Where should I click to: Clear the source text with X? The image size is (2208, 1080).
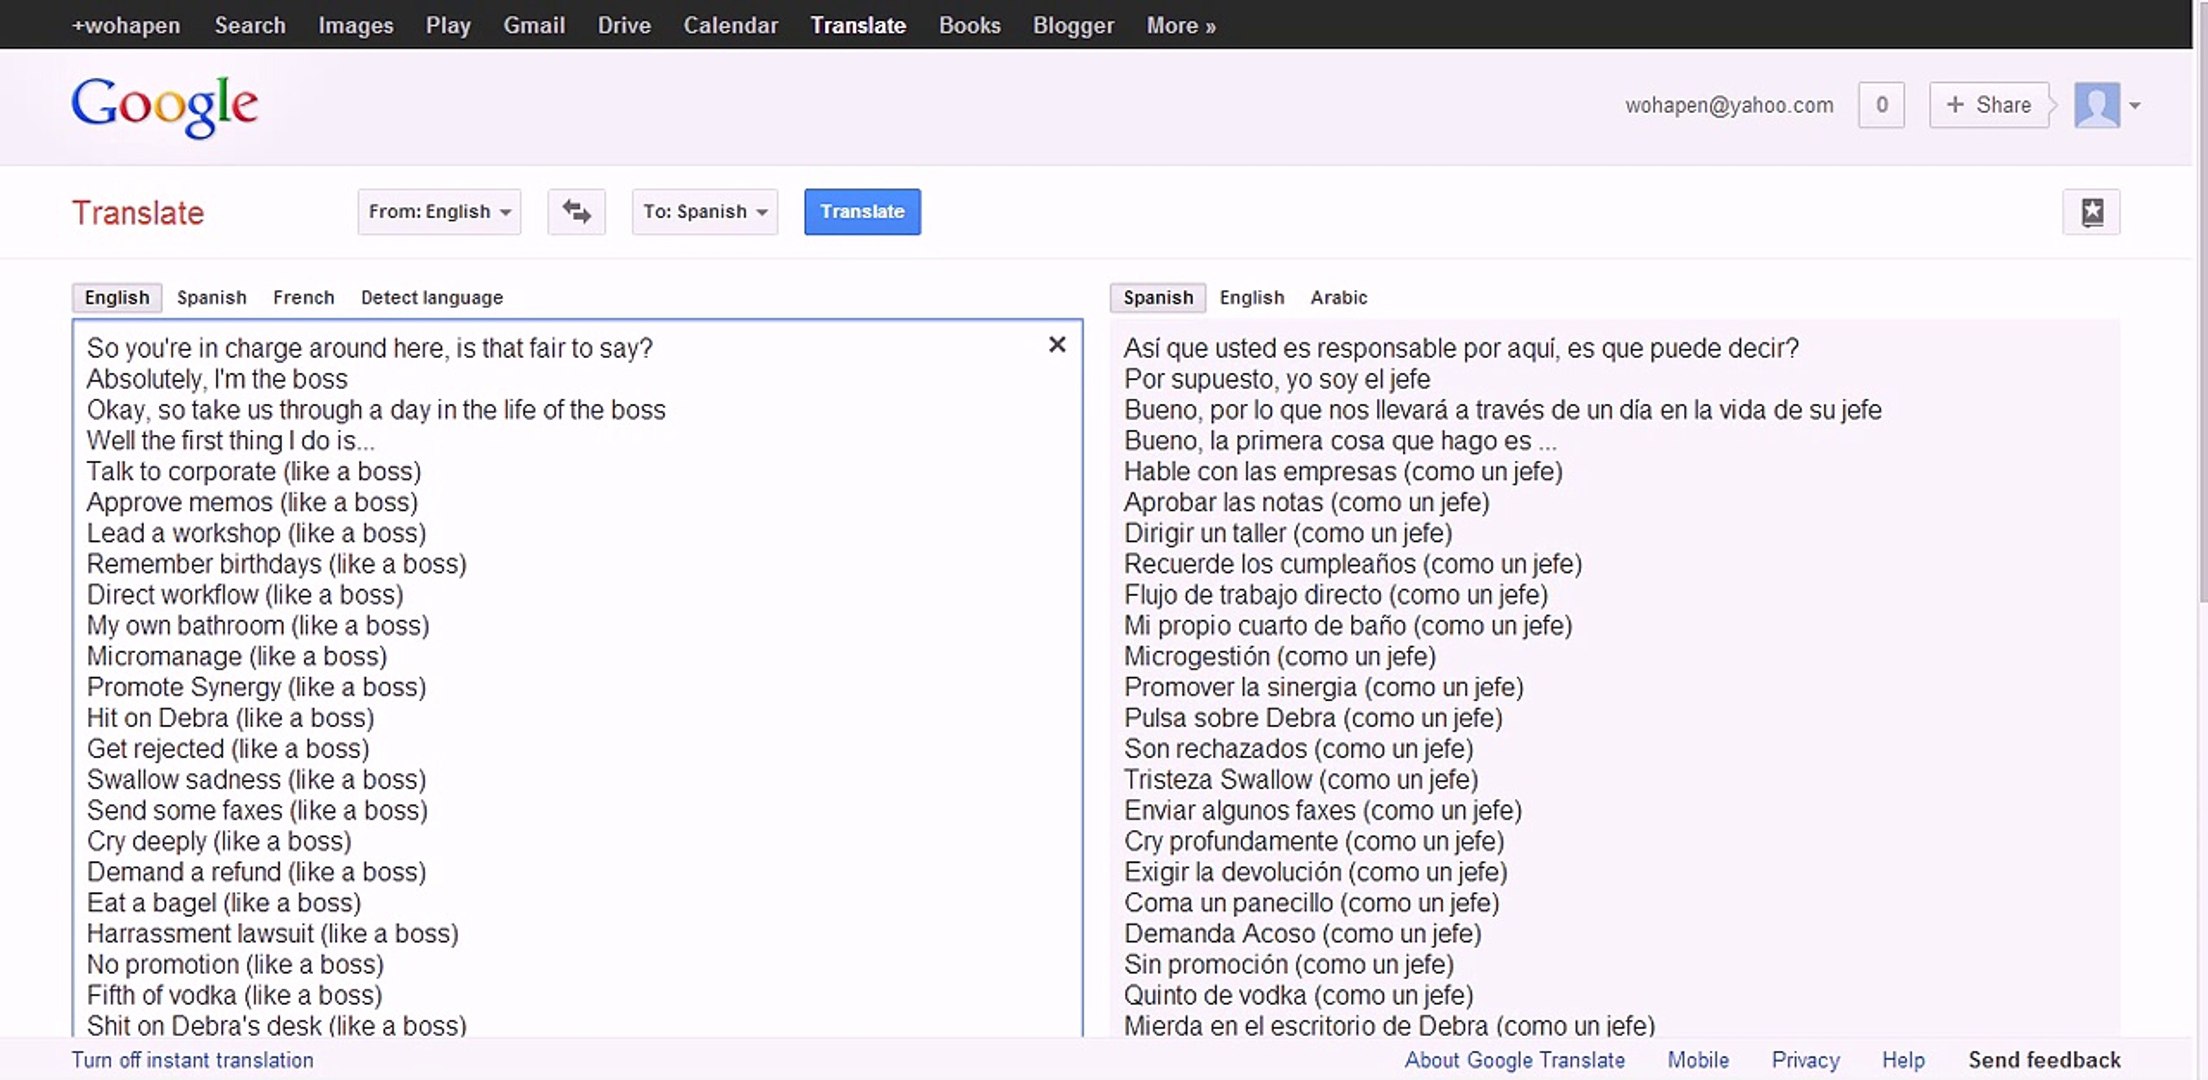click(1057, 345)
